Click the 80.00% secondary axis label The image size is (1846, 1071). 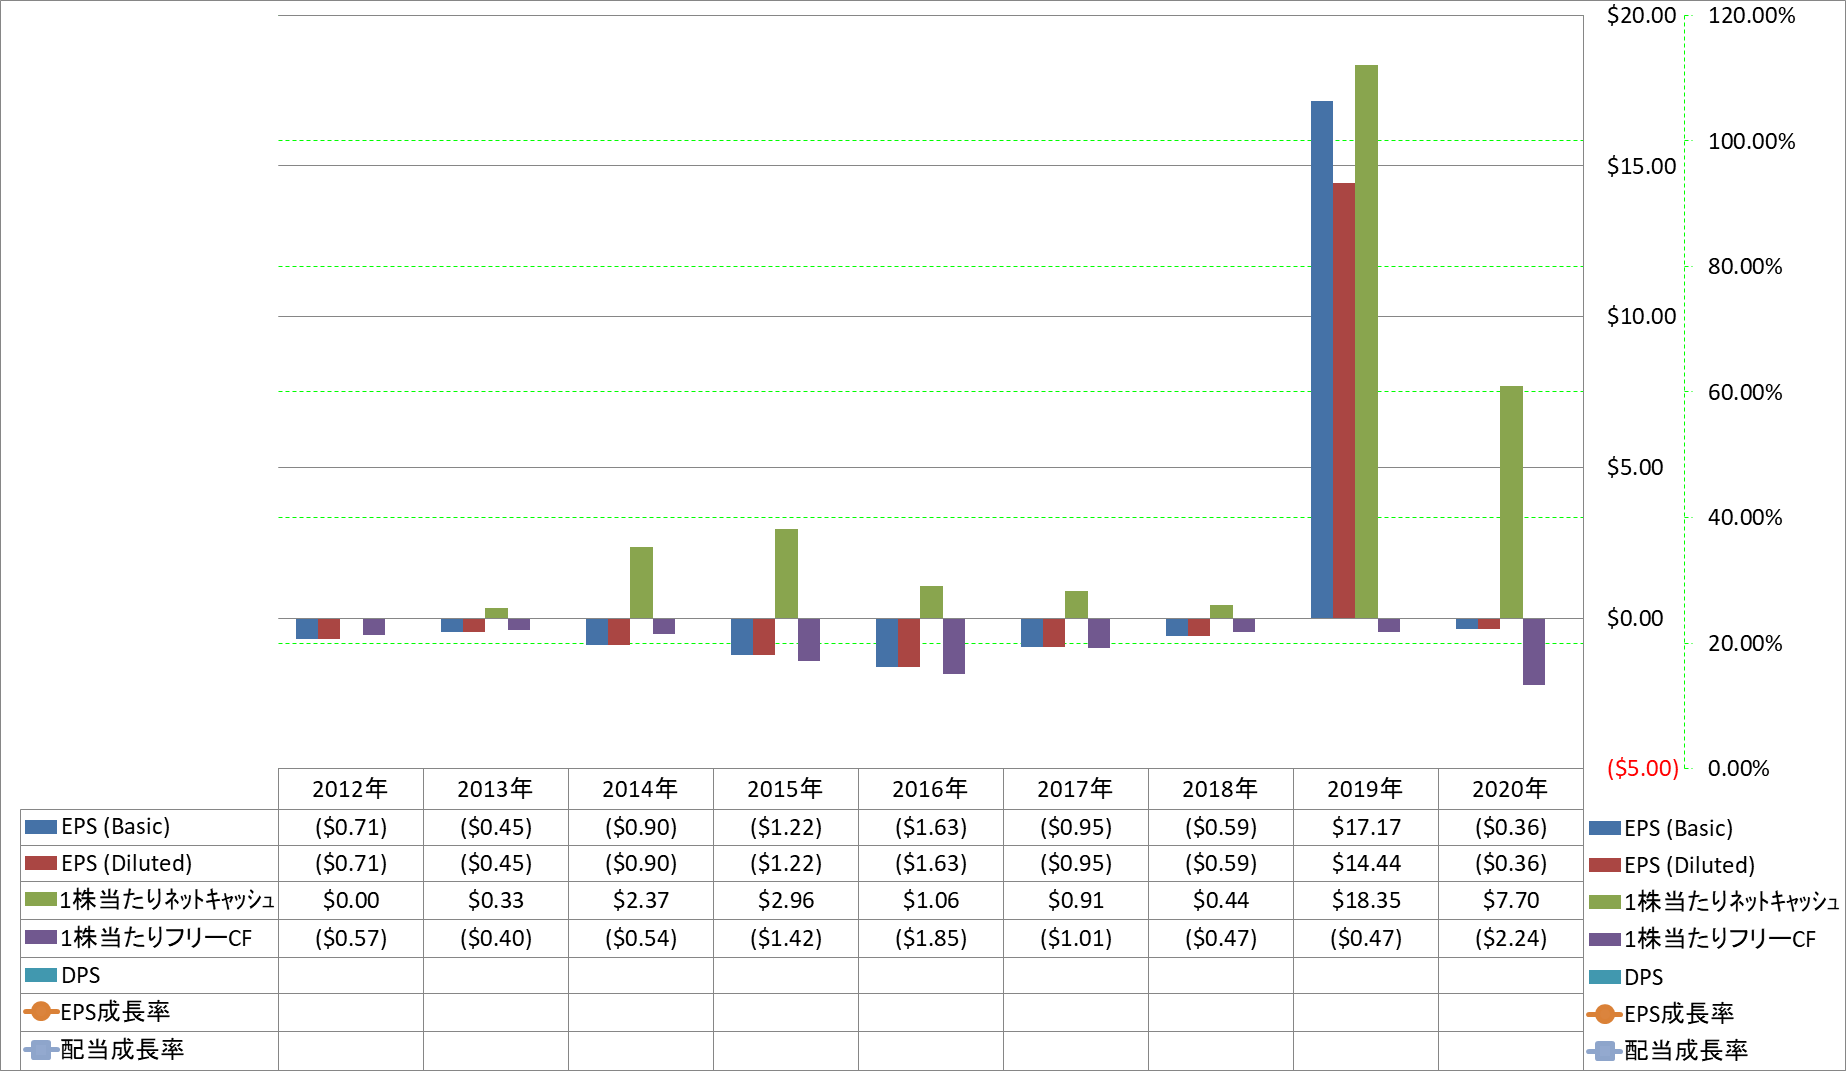point(1745,266)
